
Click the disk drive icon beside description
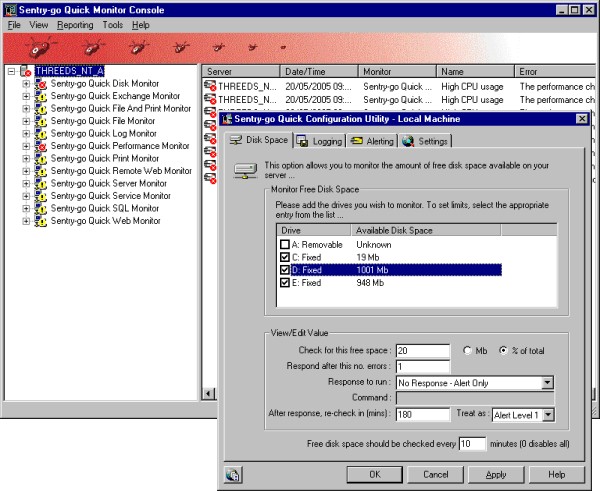[245, 171]
